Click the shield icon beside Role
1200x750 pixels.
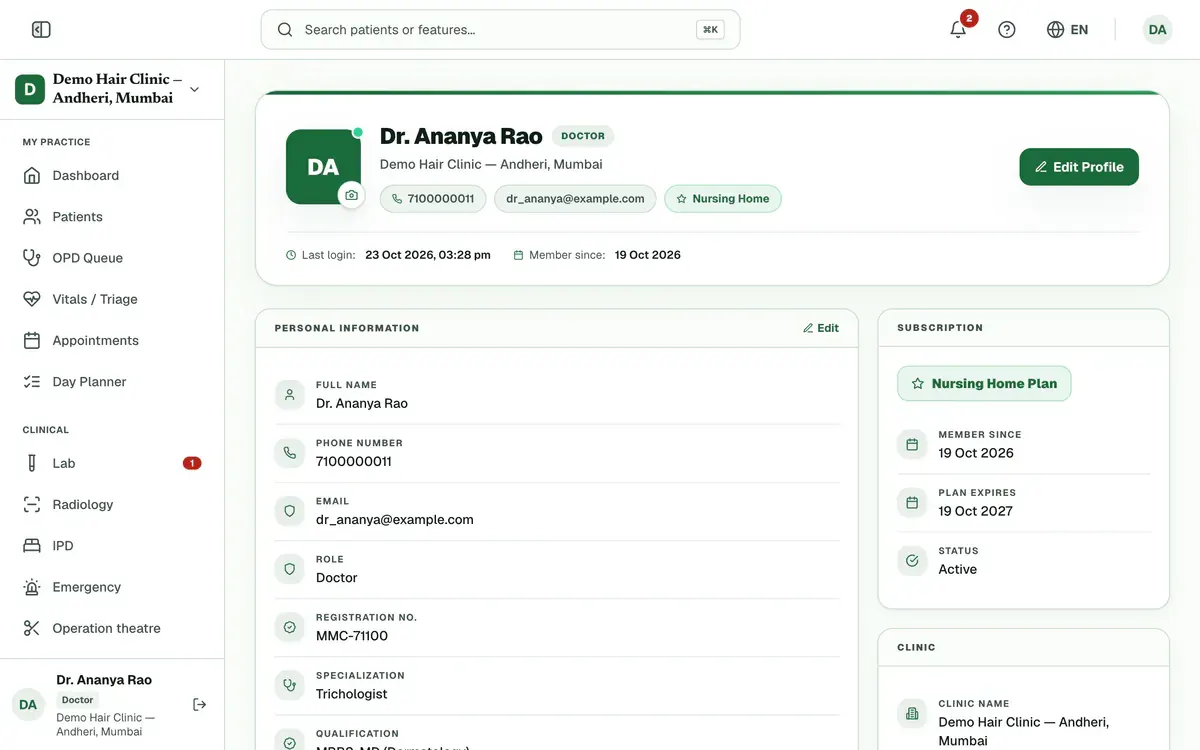[290, 569]
